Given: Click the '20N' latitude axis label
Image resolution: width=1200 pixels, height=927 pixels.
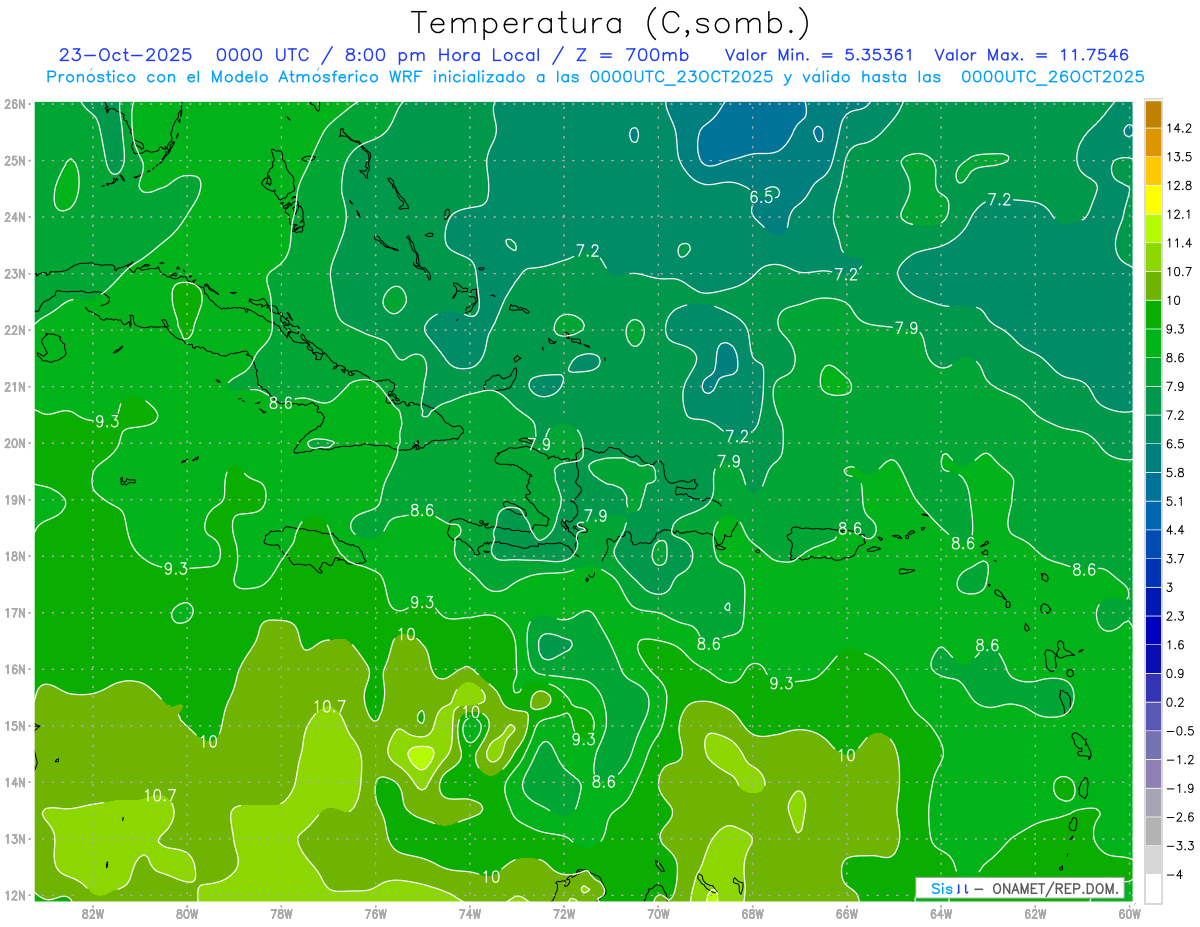Looking at the screenshot, I should coord(15,443).
